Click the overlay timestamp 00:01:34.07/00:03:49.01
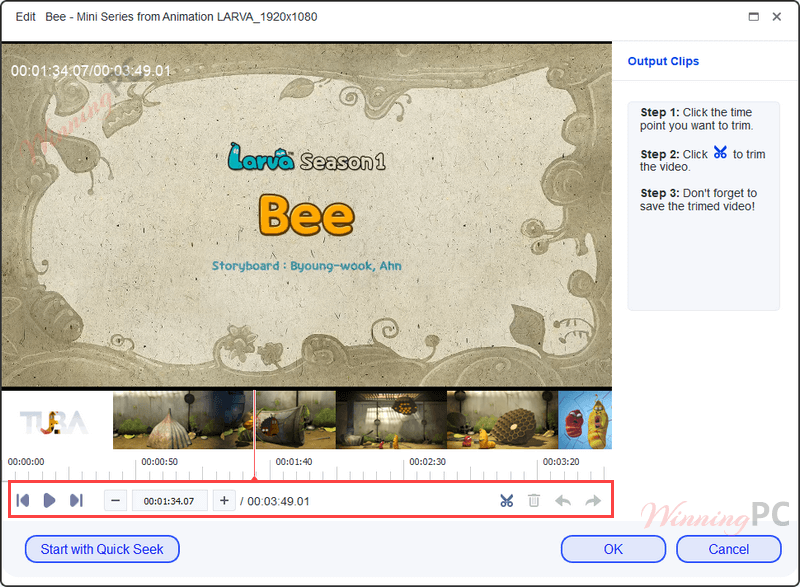800x587 pixels. 91,71
